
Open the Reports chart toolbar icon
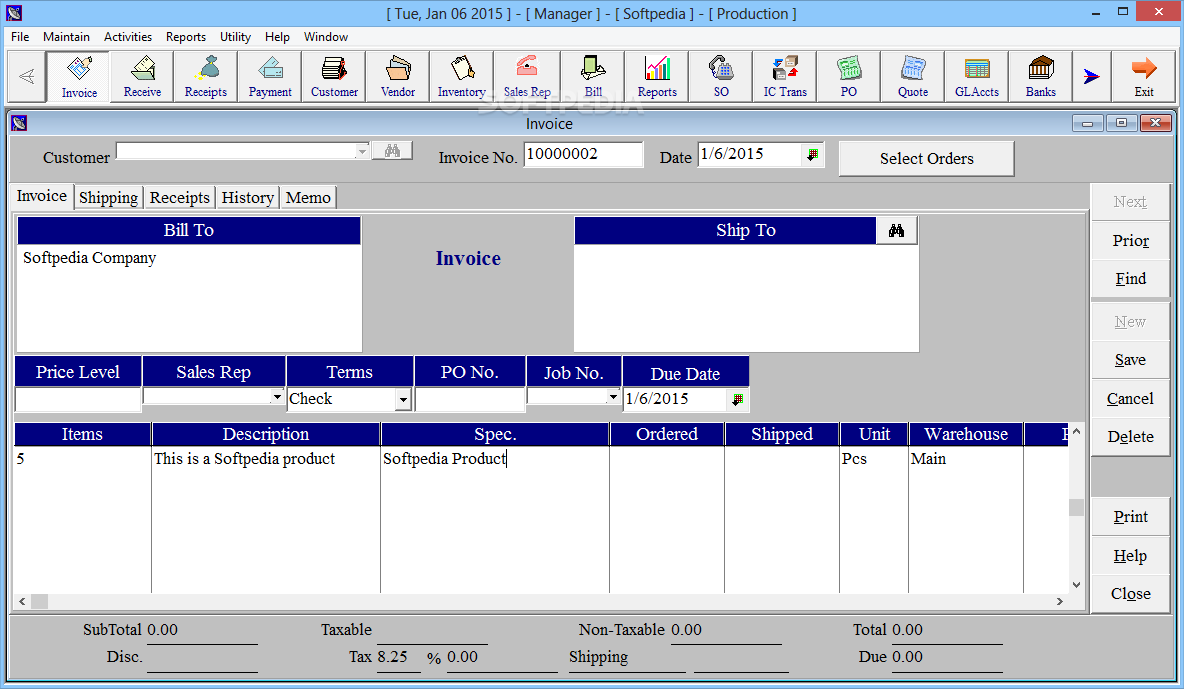pos(657,76)
